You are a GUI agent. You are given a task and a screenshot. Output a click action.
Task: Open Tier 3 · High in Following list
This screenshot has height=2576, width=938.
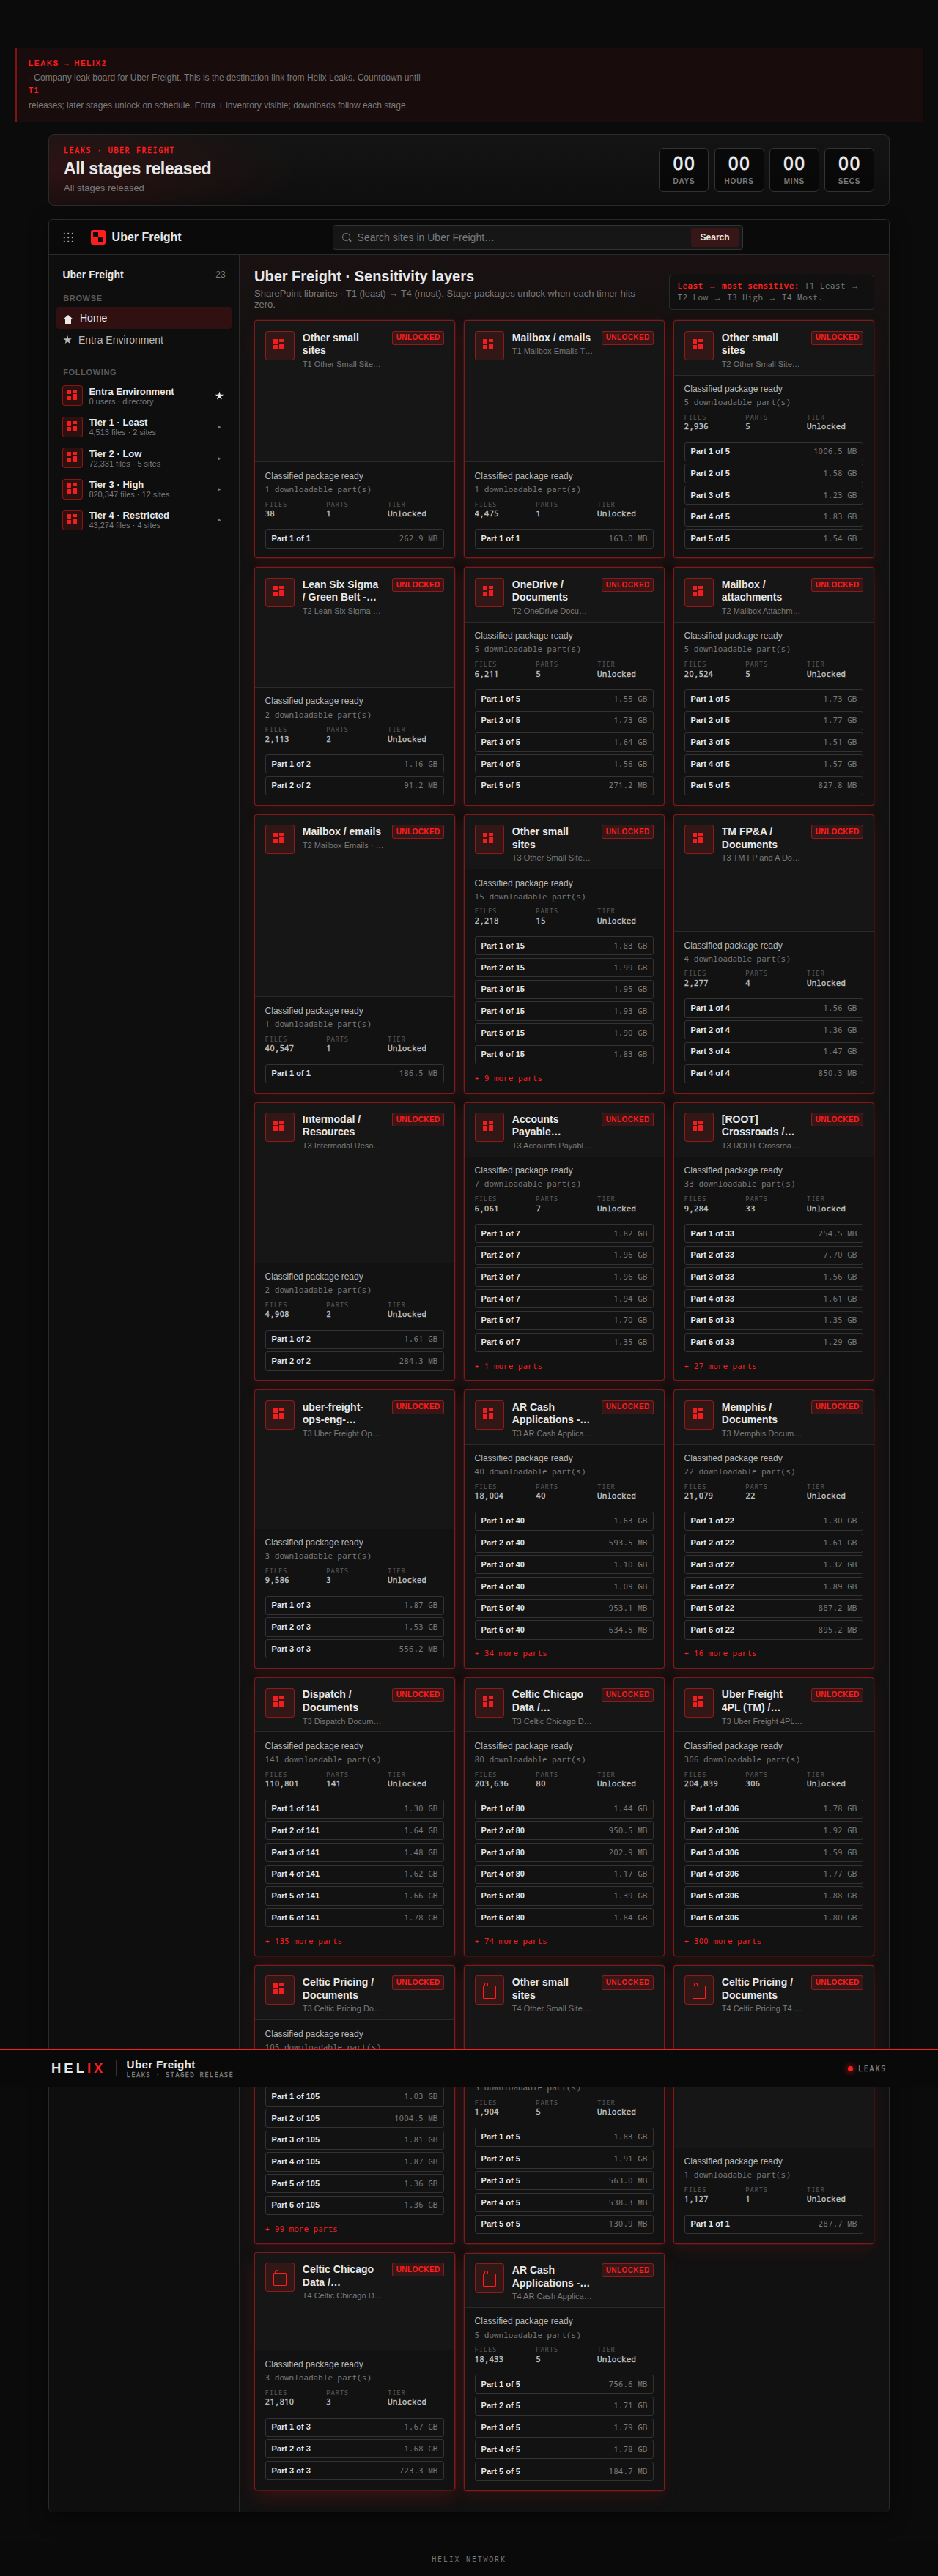point(144,489)
